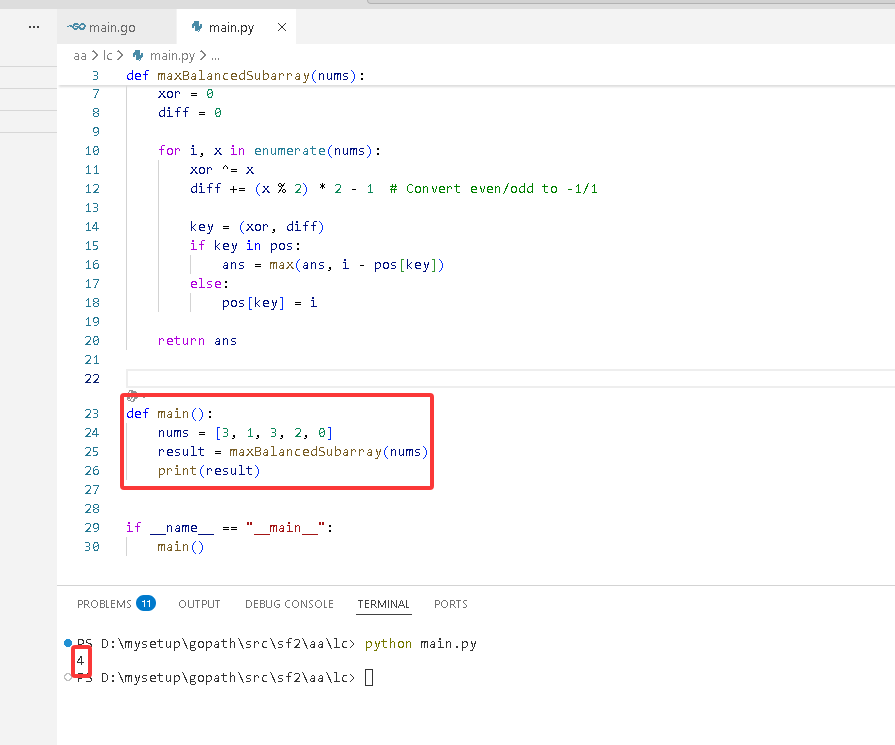Click the 'nums = [3, 1, 3, 2, 0]' line
Viewport: 895px width, 745px height.
coord(245,433)
